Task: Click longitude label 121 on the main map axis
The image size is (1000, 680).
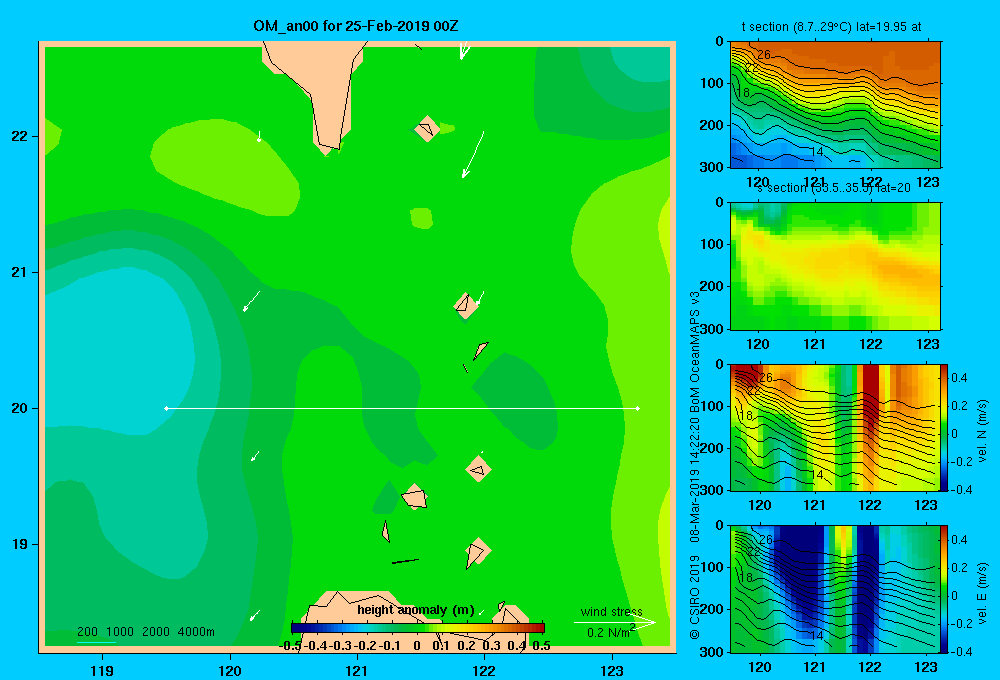Action: [x=357, y=670]
